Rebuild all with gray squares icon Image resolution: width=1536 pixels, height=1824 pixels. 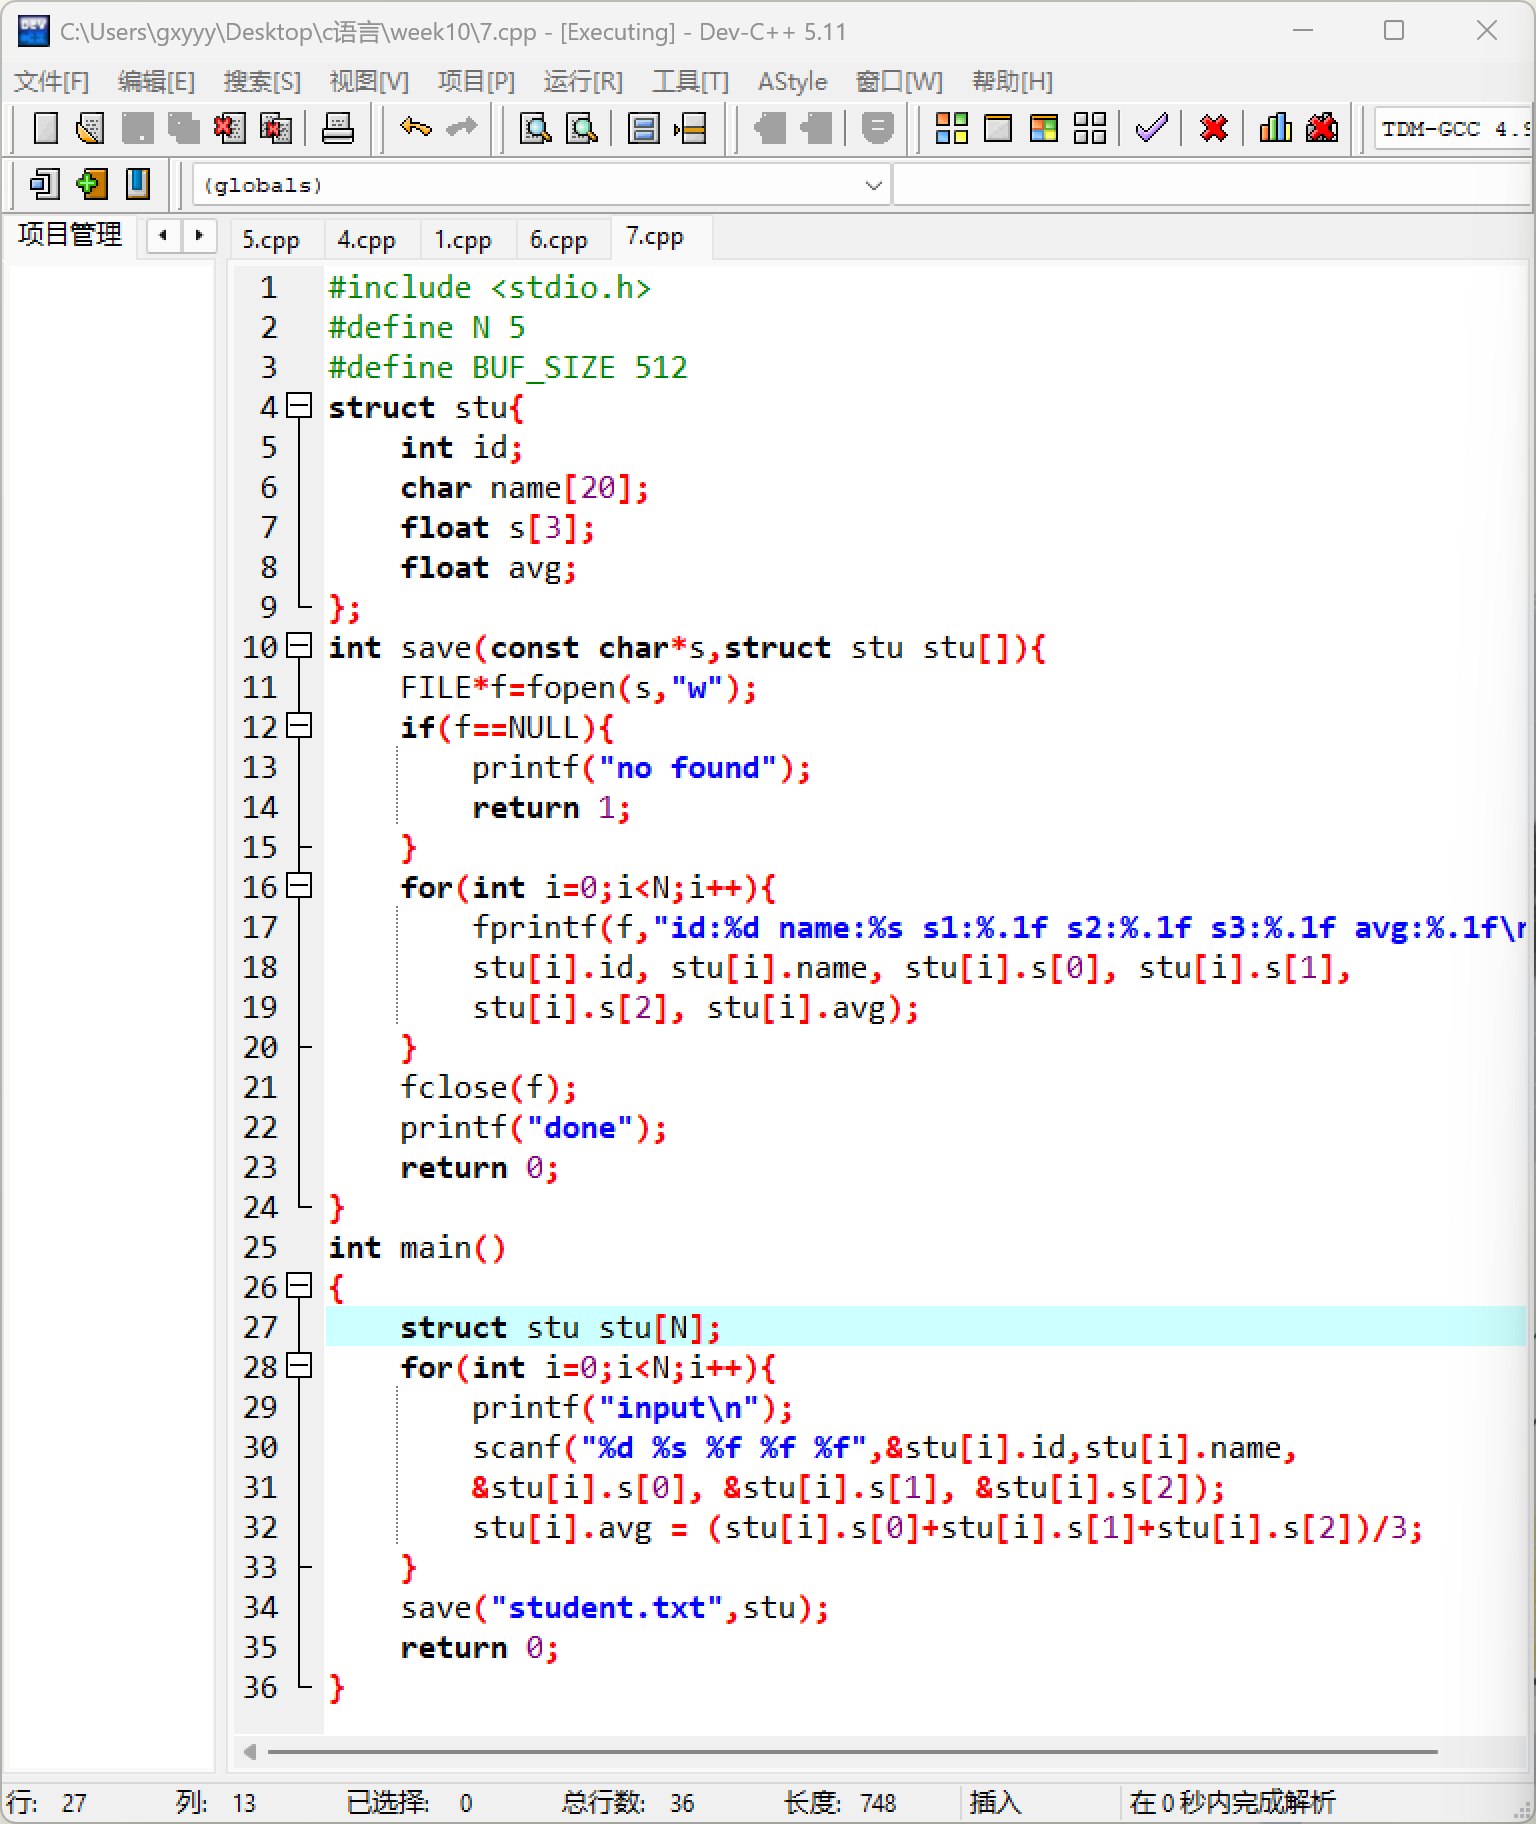pos(1090,128)
